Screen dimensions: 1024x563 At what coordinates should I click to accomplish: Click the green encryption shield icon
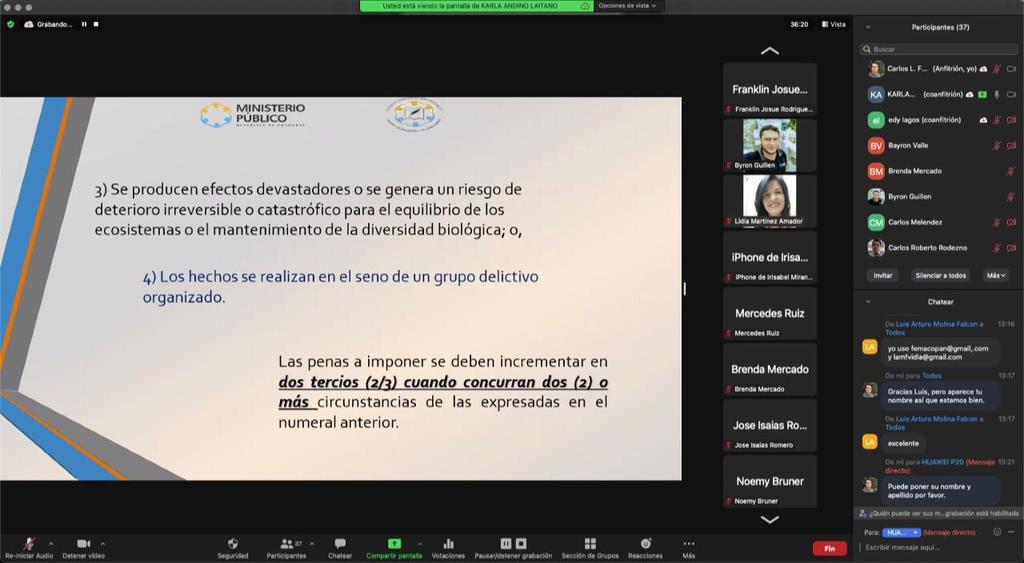click(10, 24)
